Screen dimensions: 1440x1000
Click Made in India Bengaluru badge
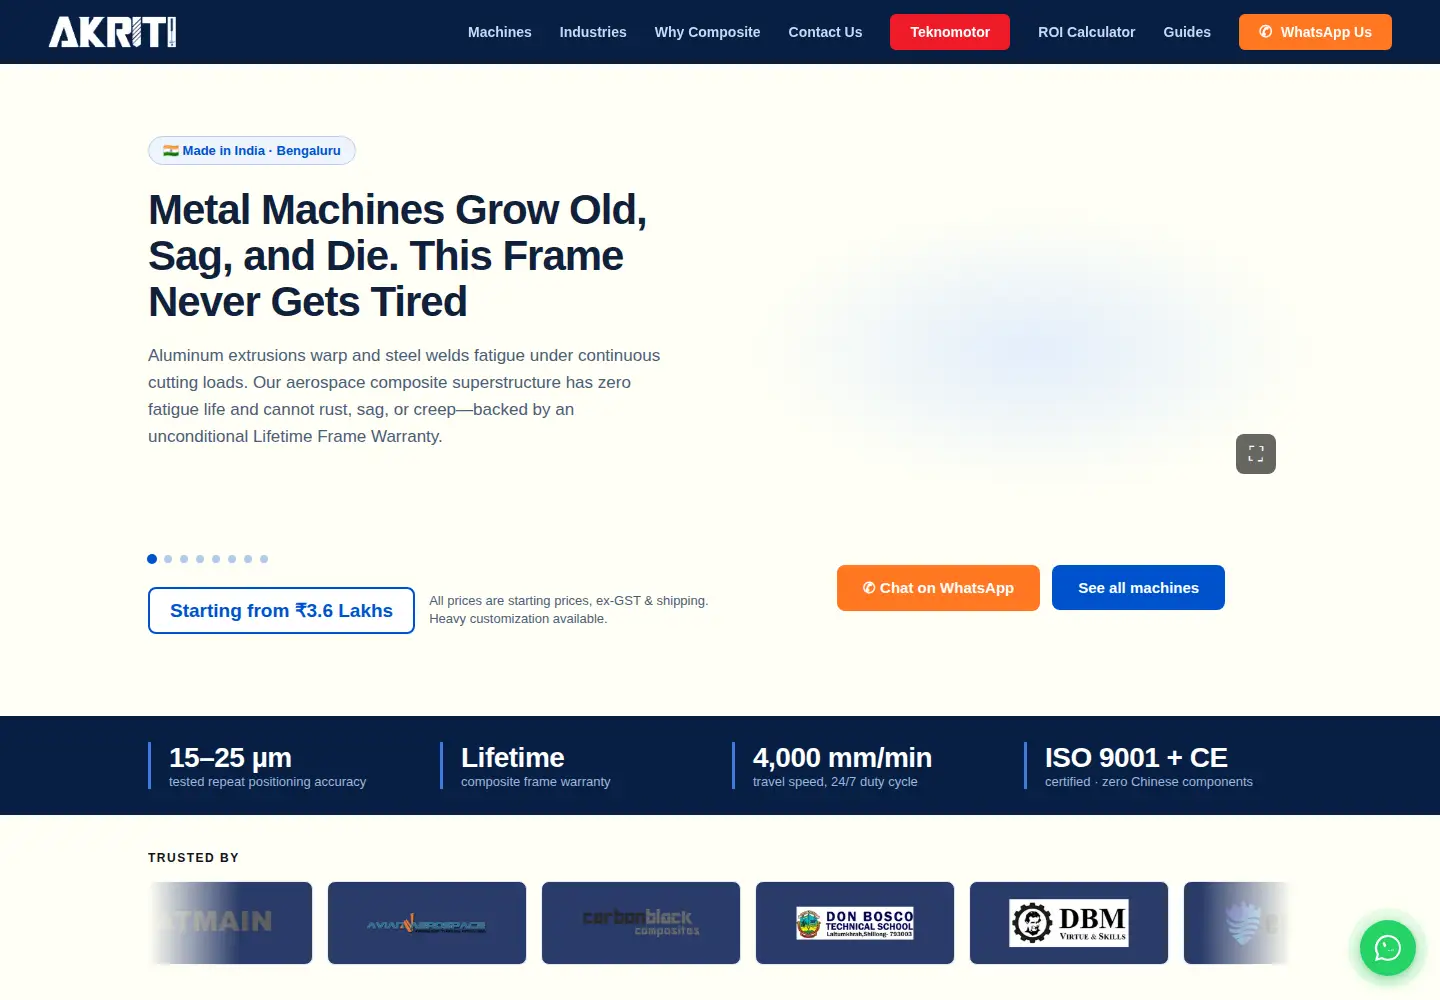pyautogui.click(x=252, y=151)
